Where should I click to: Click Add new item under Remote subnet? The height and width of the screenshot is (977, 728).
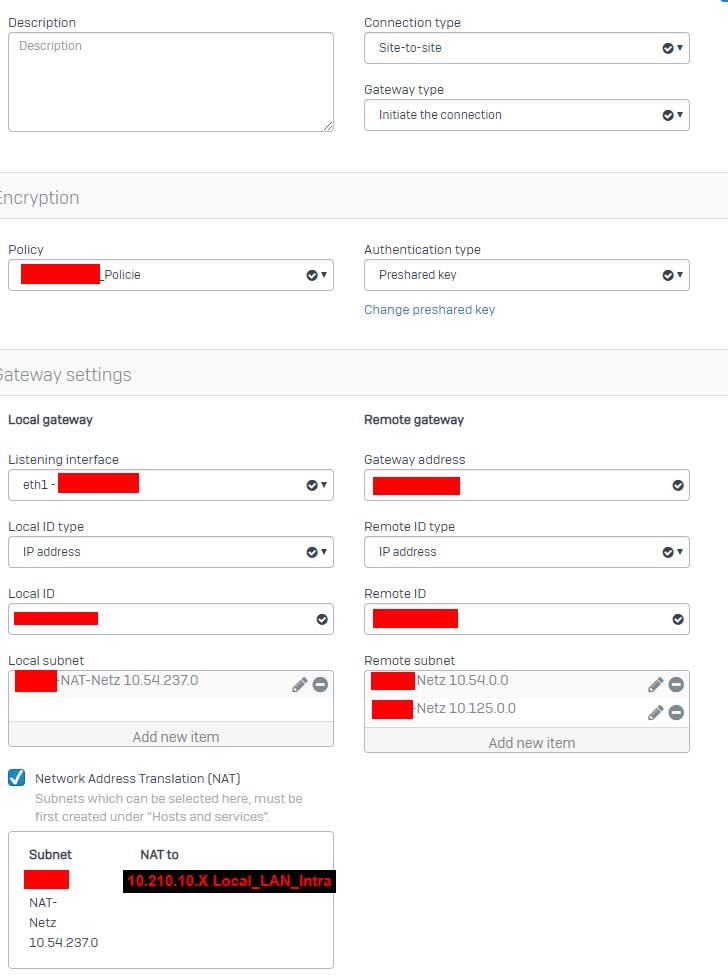tap(531, 743)
